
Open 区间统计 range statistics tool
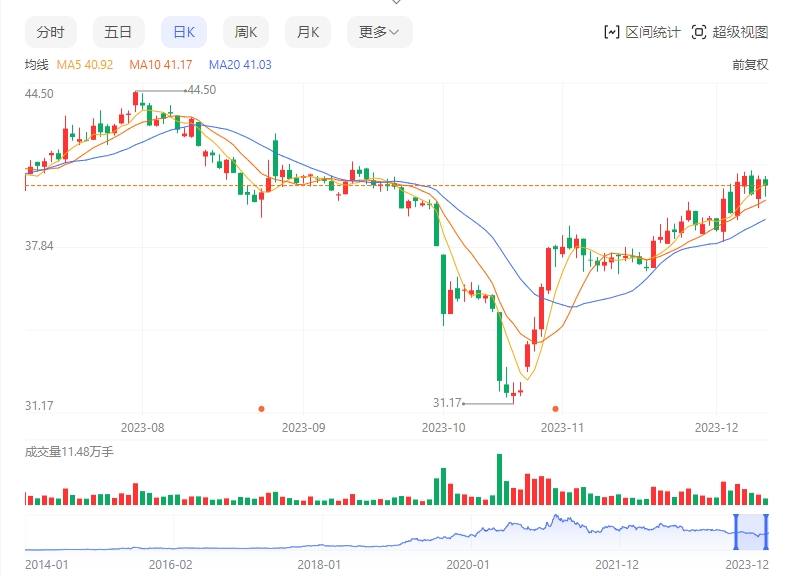tap(642, 32)
